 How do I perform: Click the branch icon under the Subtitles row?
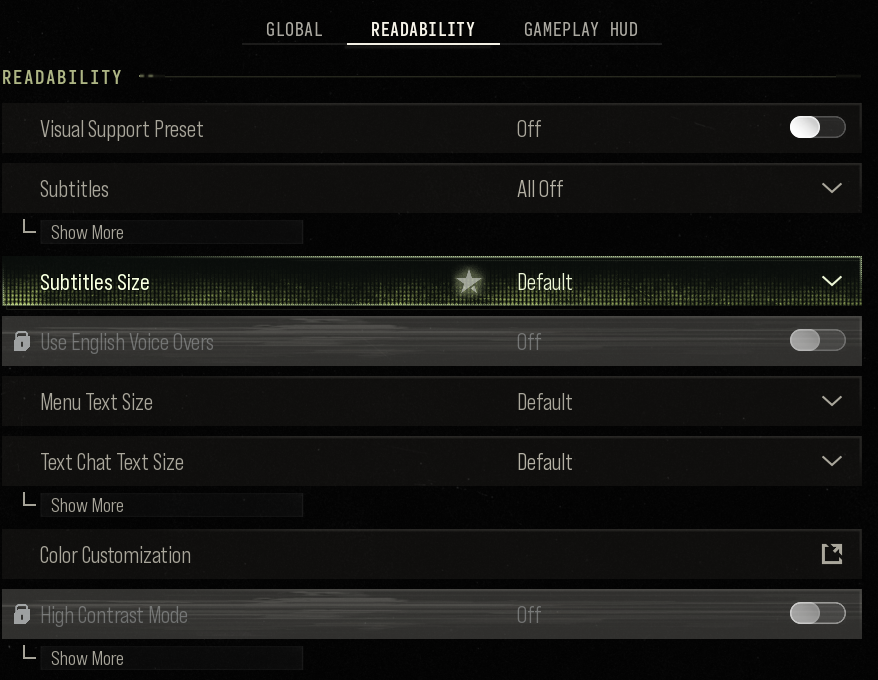coord(29,227)
